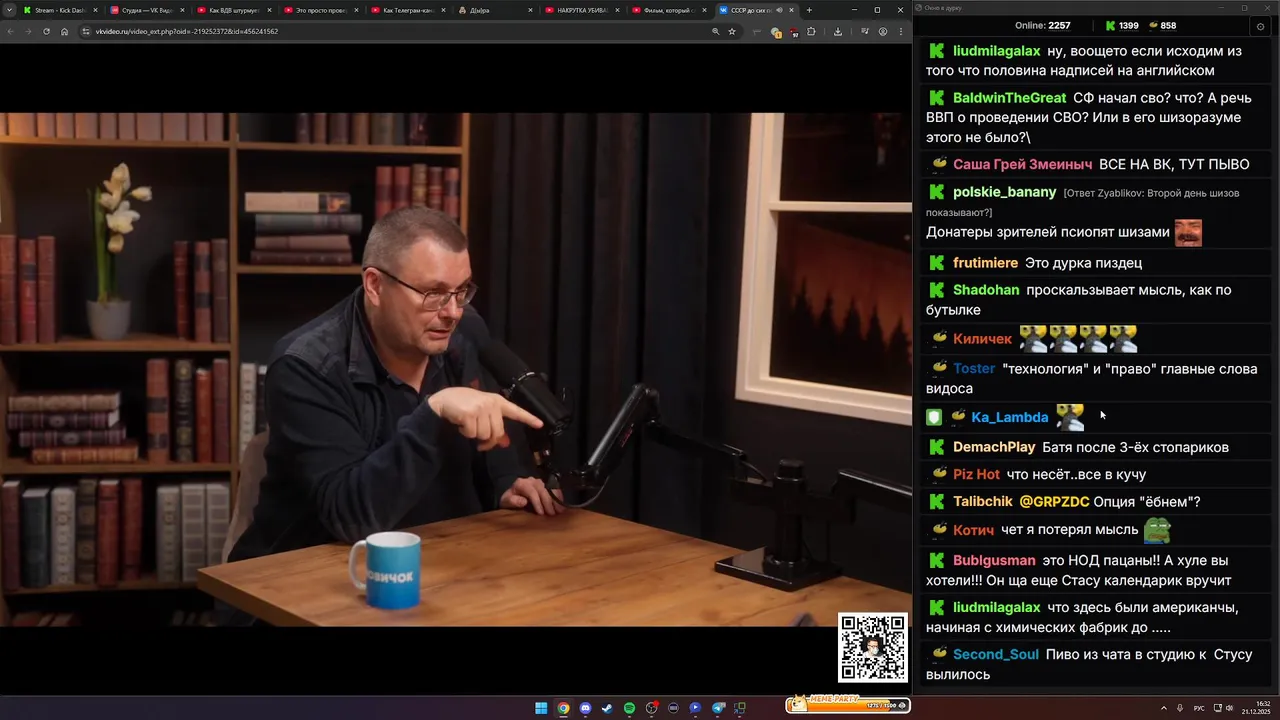
Task: Click username BaldwinTheGreat in chat
Action: tap(1010, 98)
